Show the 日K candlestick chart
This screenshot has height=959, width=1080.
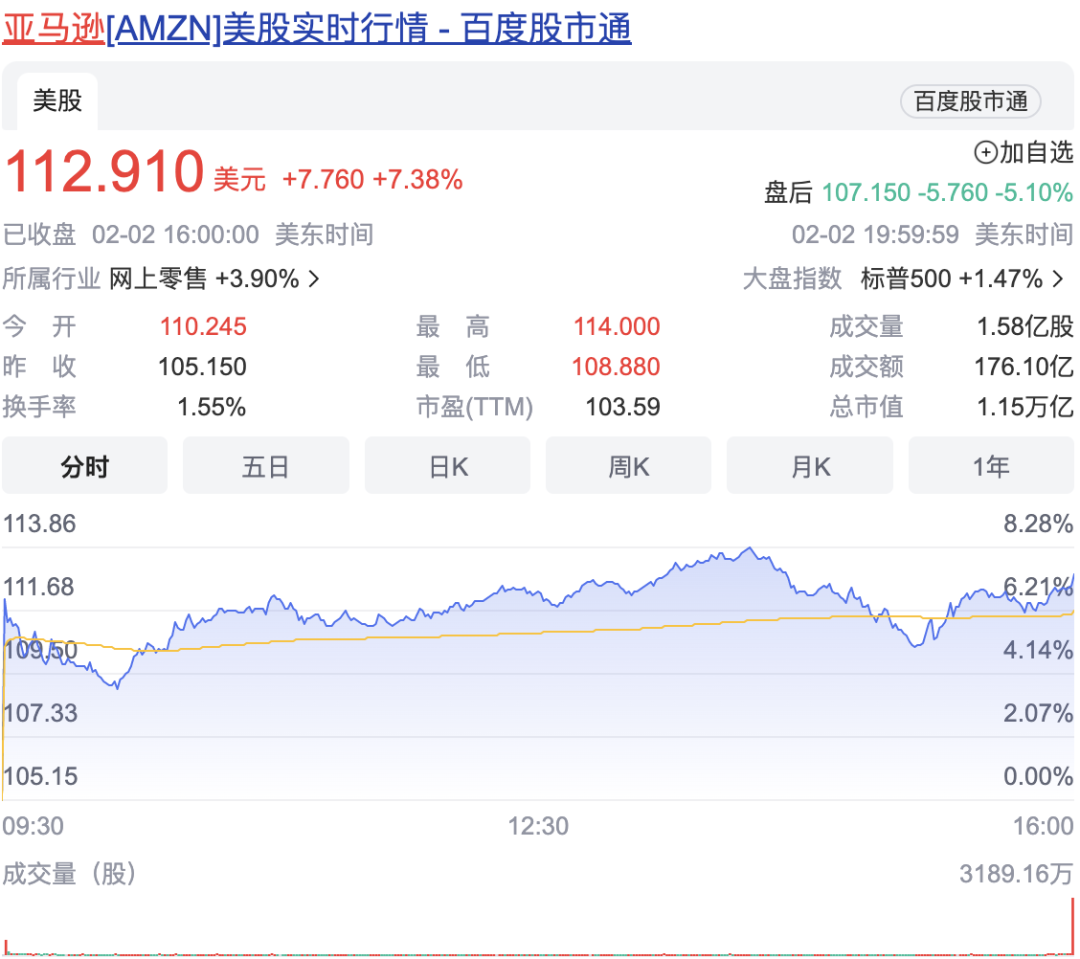pyautogui.click(x=447, y=466)
